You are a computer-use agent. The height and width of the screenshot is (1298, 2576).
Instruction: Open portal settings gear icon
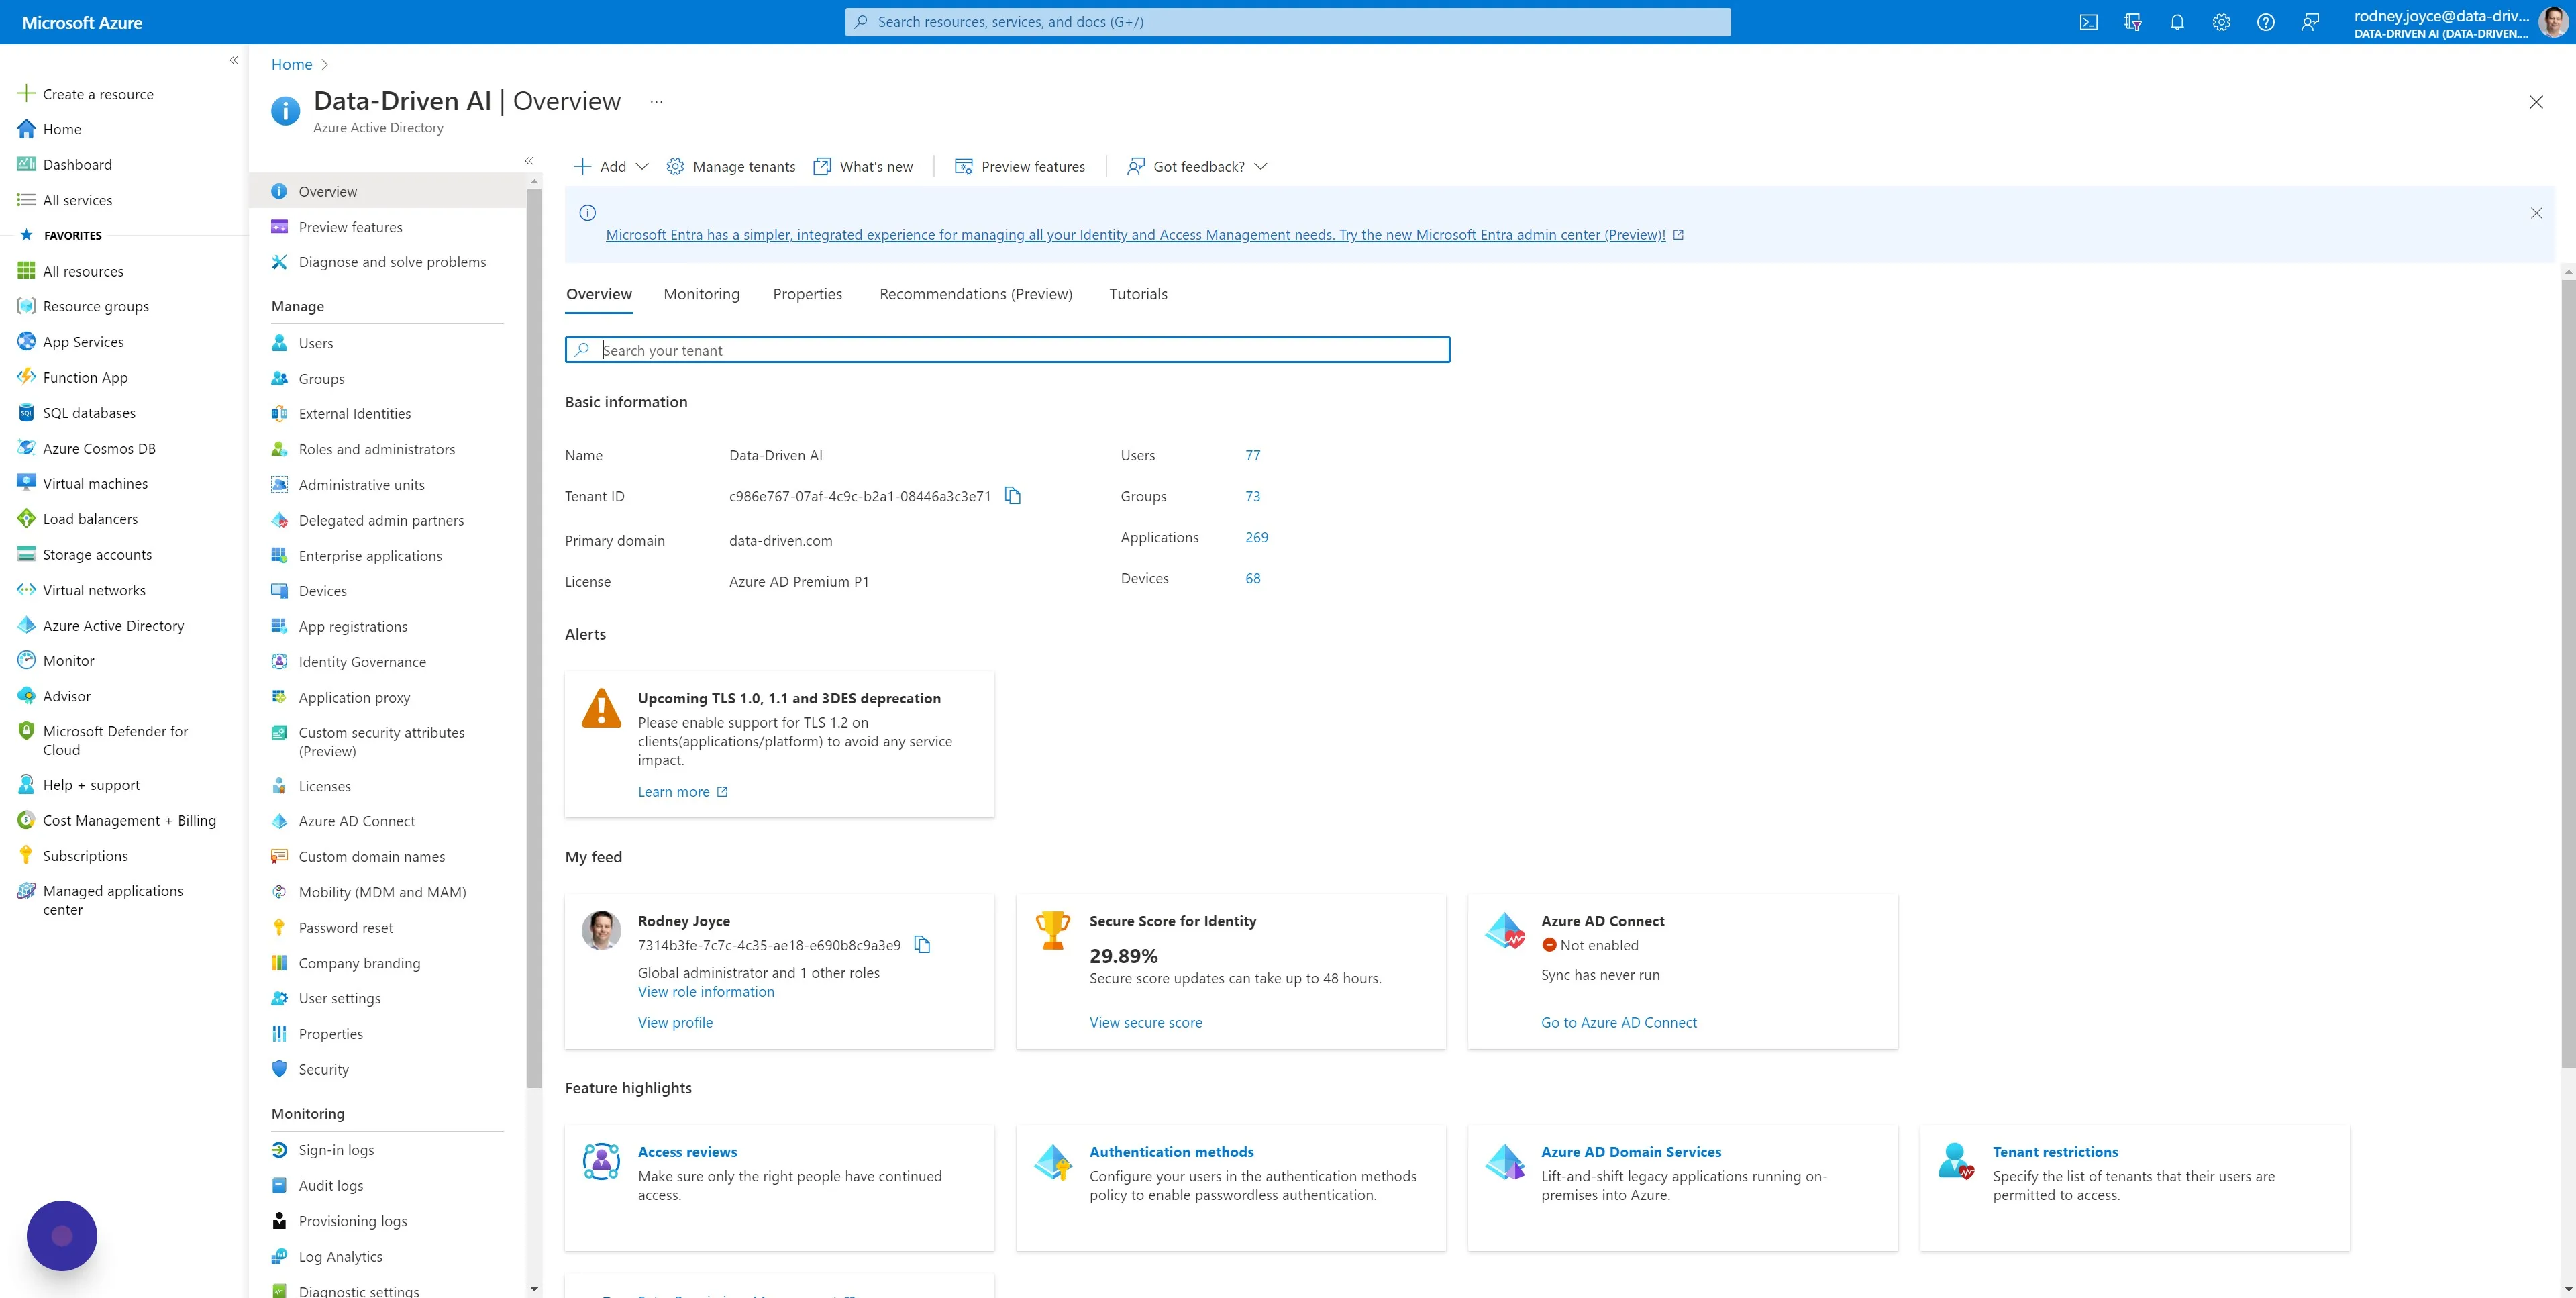pos(2221,22)
